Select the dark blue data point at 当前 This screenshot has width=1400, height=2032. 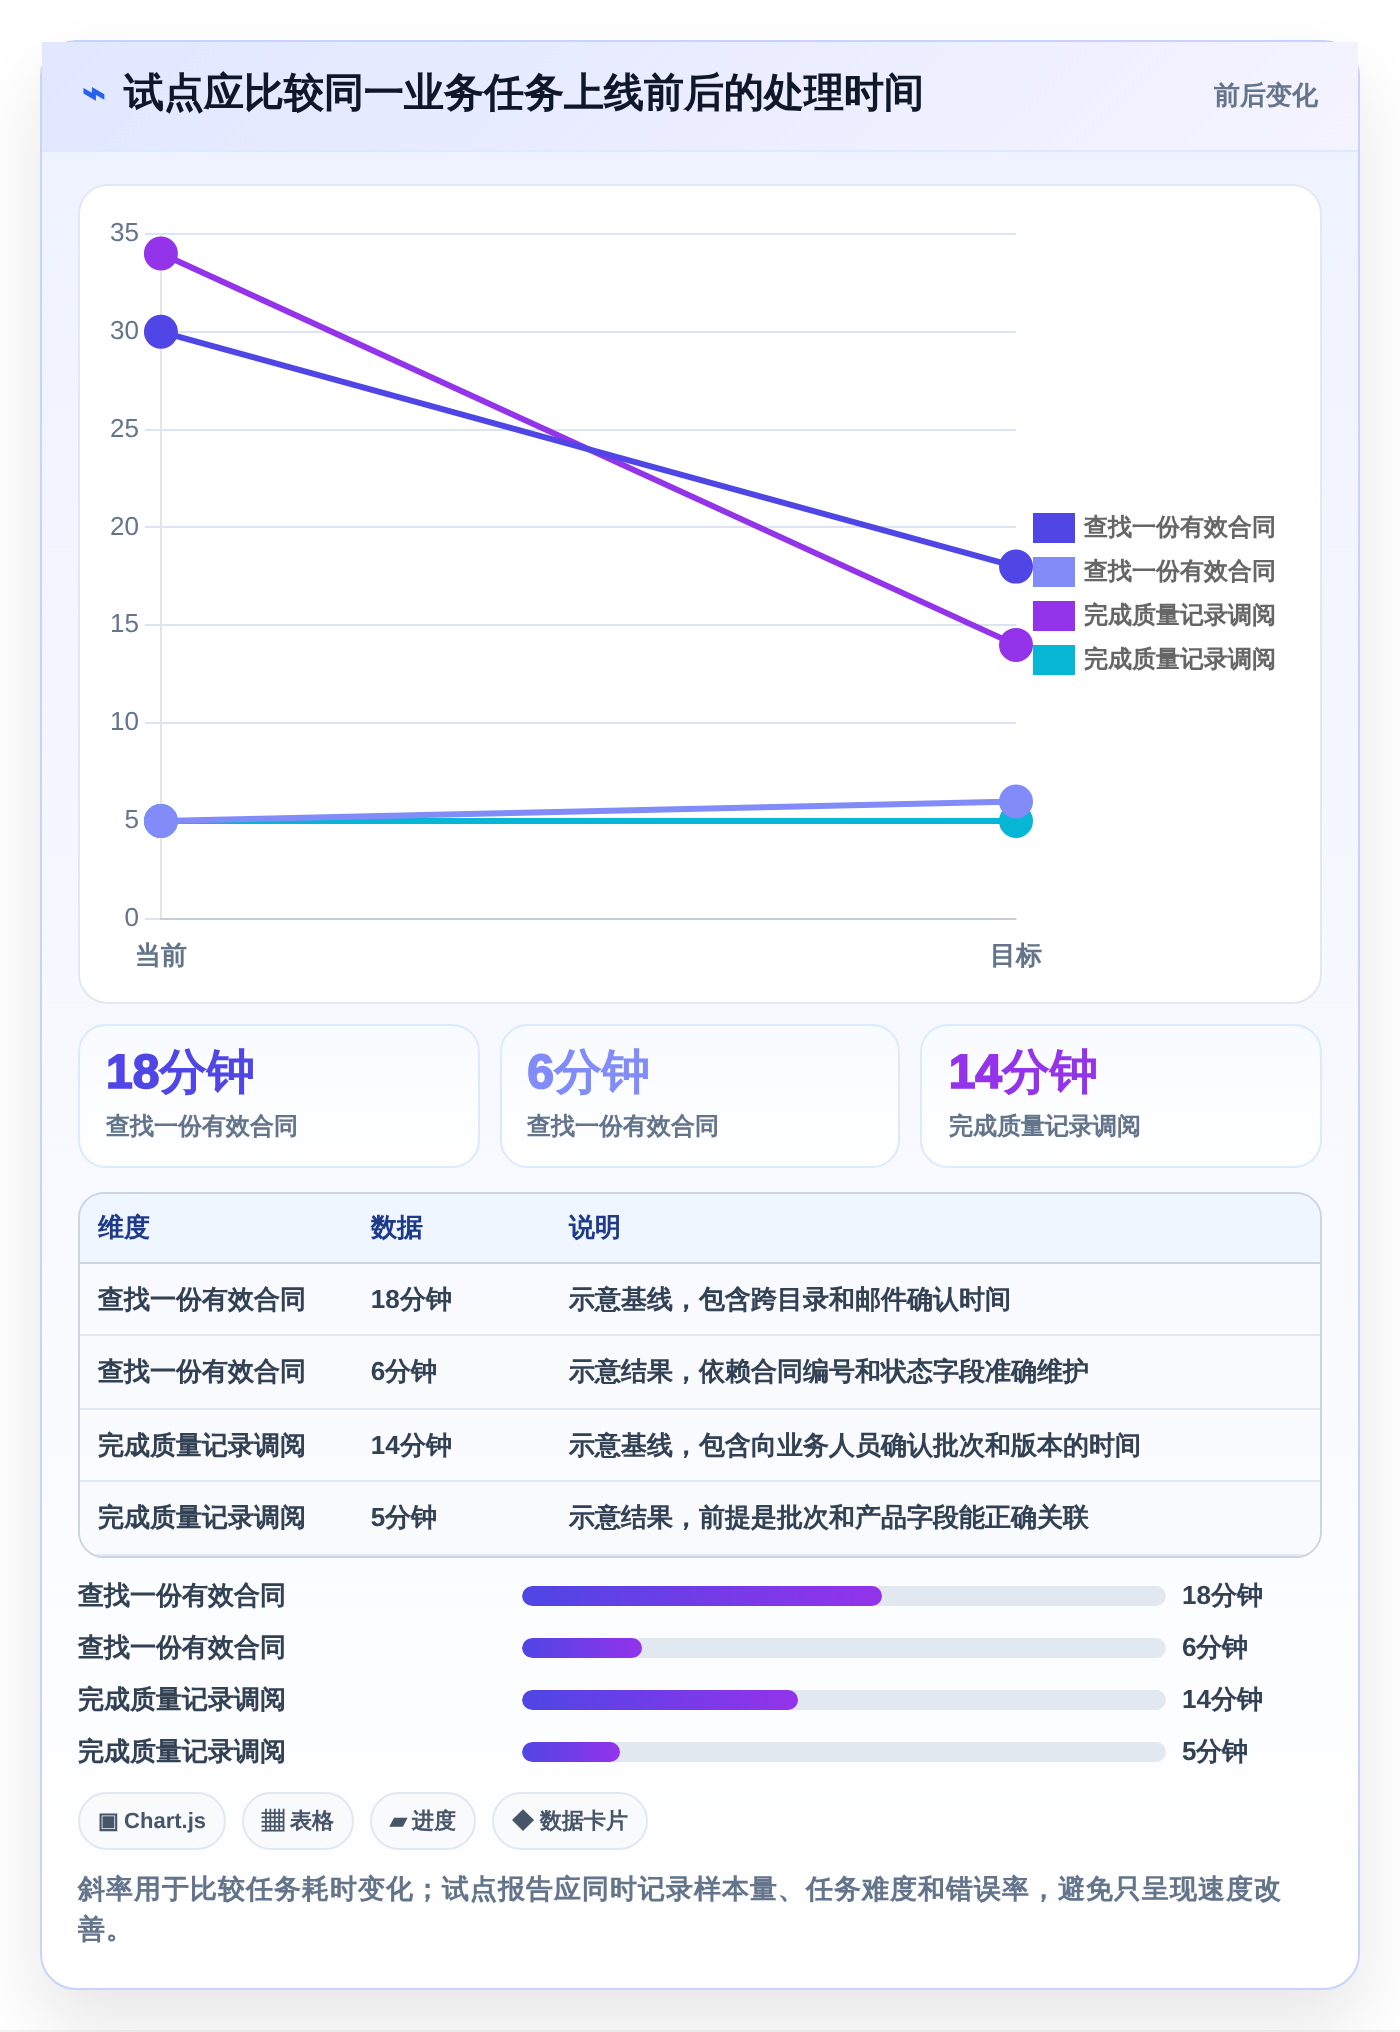pos(161,331)
